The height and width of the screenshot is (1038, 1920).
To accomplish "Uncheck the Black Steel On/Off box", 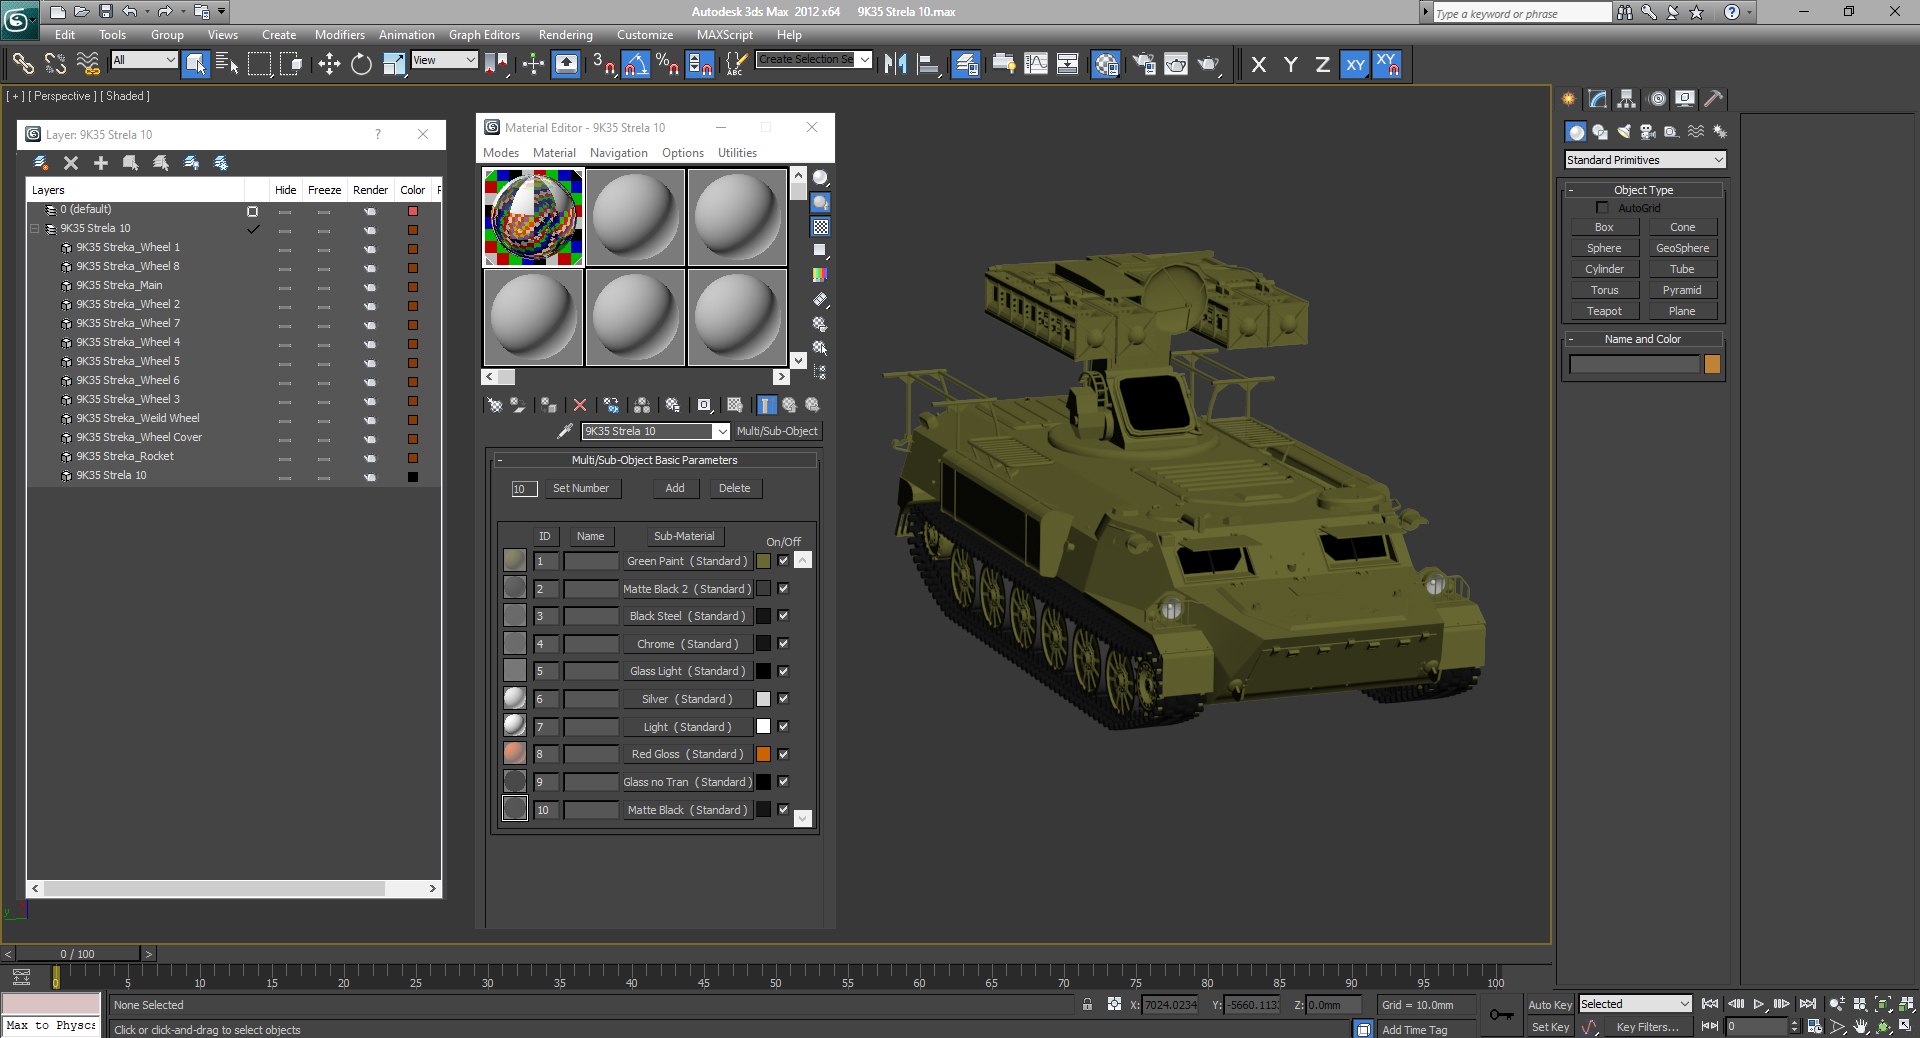I will [783, 616].
